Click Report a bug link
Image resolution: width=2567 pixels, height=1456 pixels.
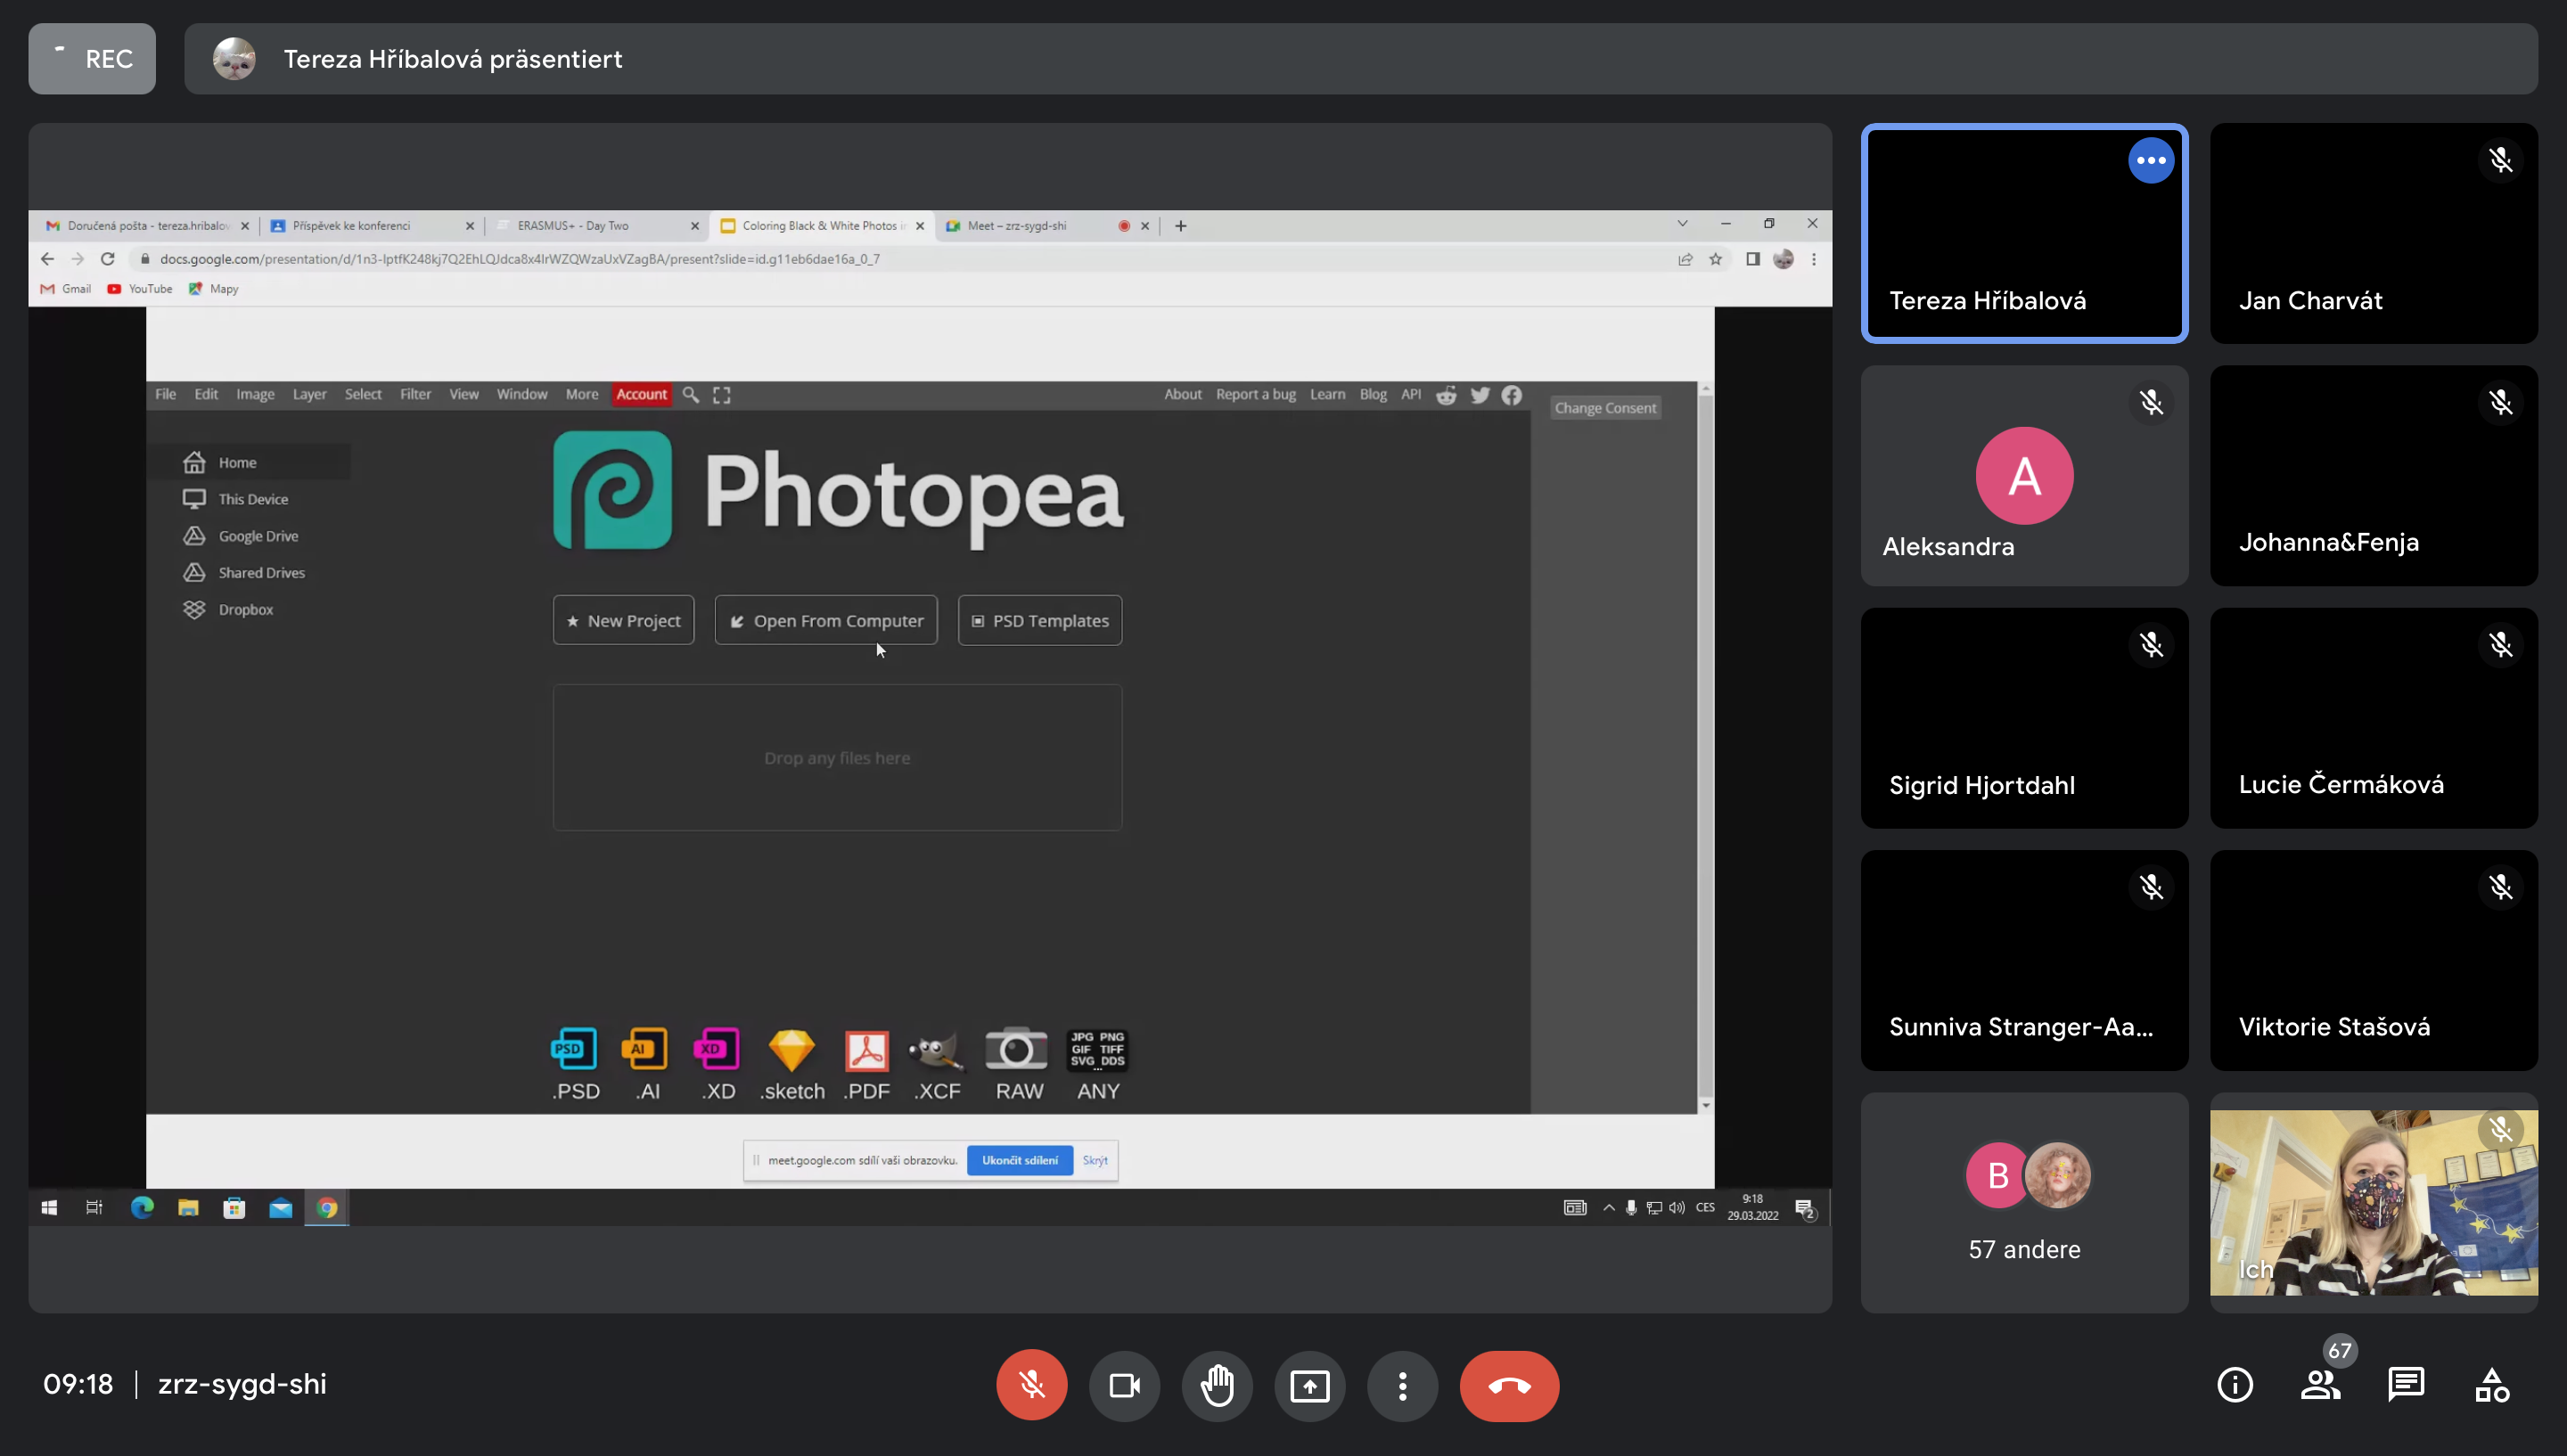[x=1255, y=394]
